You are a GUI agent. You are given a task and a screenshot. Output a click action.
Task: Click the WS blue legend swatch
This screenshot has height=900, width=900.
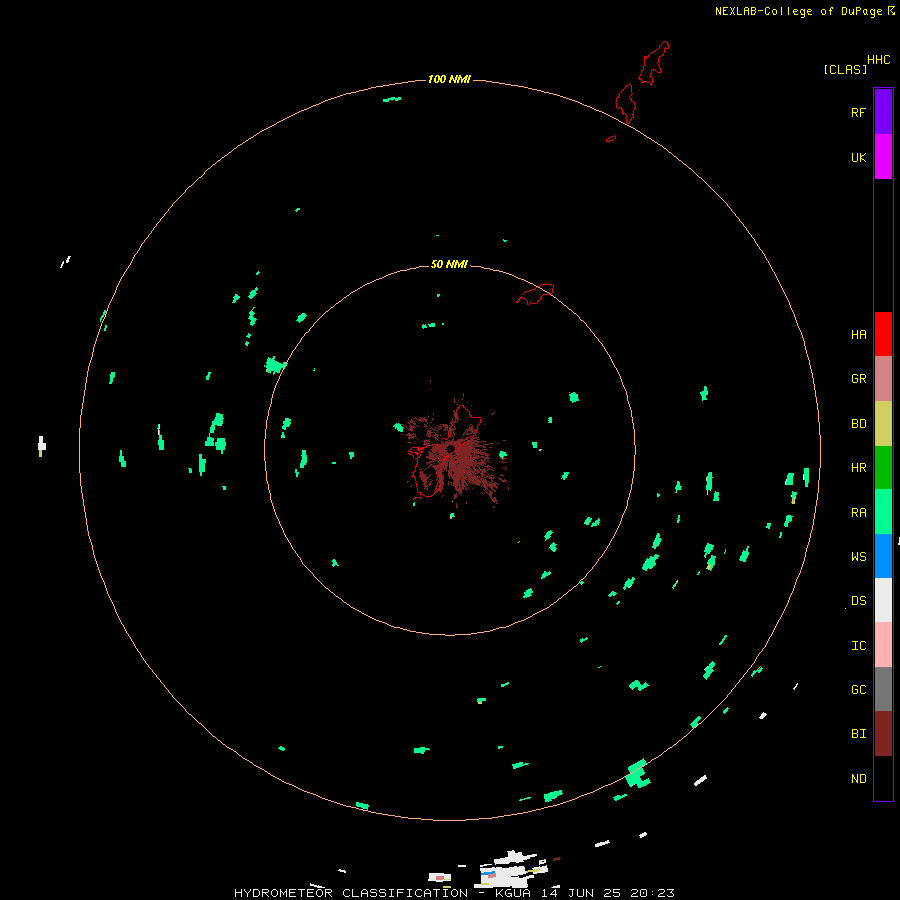[883, 556]
